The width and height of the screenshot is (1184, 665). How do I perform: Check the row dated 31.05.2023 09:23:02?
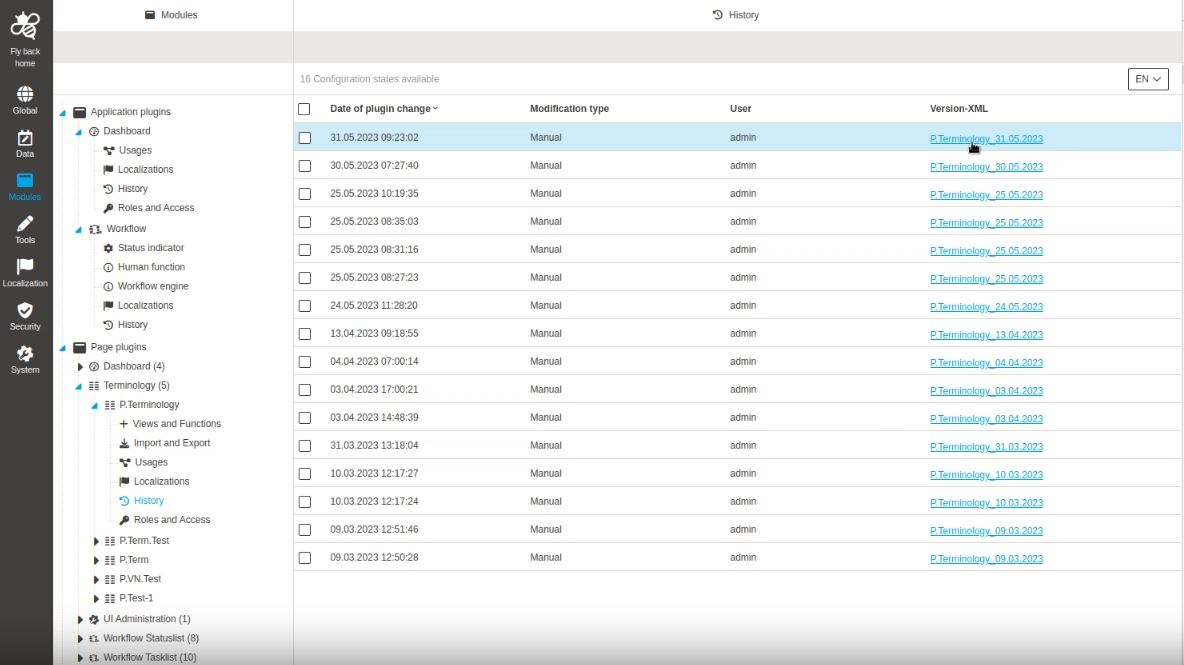[x=304, y=138]
